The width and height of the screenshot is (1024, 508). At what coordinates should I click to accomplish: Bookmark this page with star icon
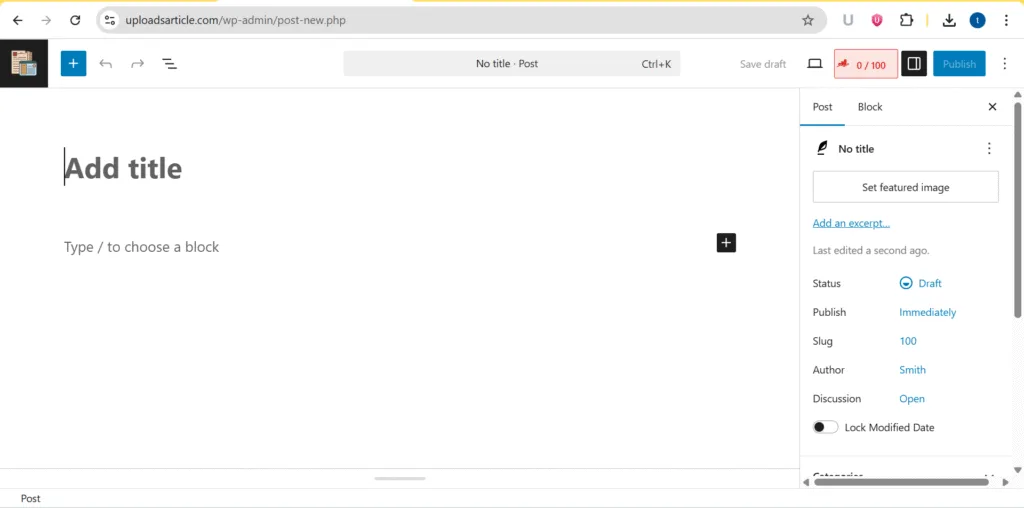(x=808, y=20)
